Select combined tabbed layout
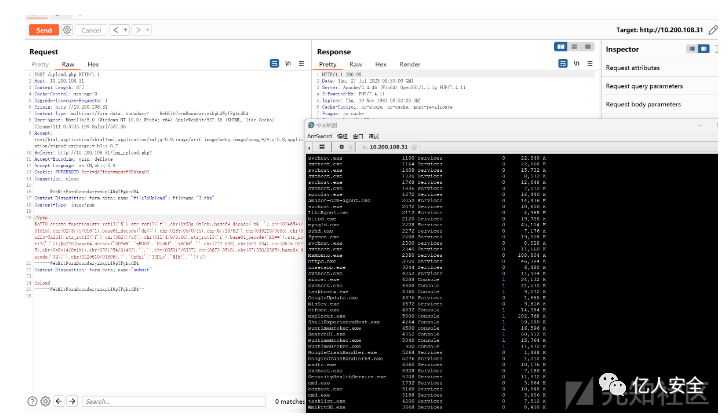 point(588,47)
